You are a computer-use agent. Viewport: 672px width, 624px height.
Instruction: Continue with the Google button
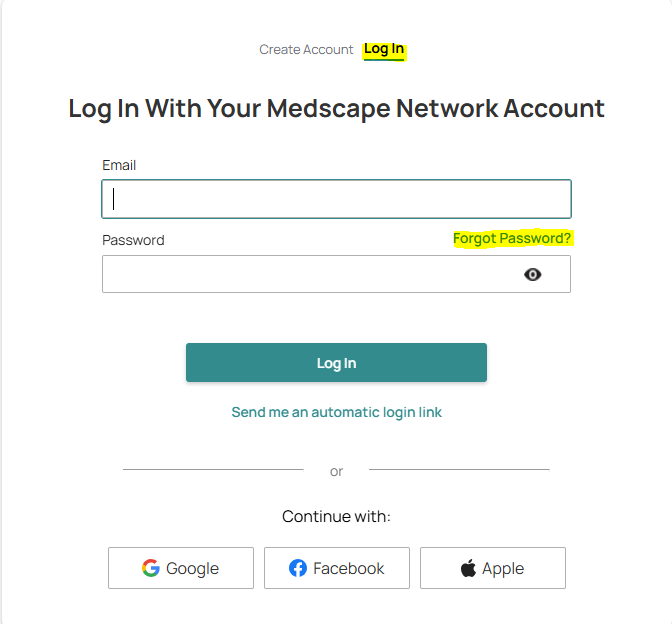tap(181, 568)
